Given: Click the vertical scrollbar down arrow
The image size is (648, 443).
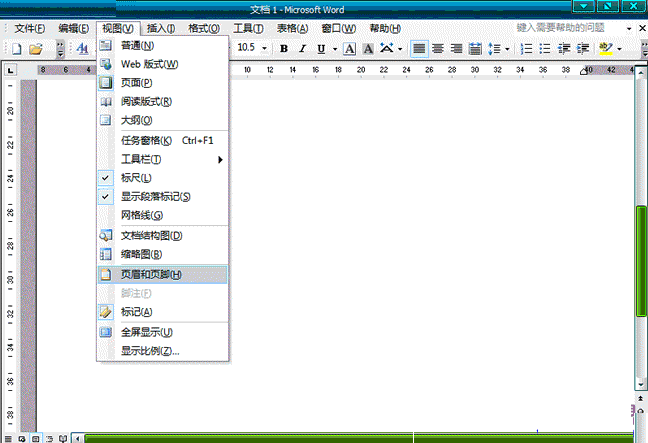Looking at the screenshot, I should pos(641,385).
